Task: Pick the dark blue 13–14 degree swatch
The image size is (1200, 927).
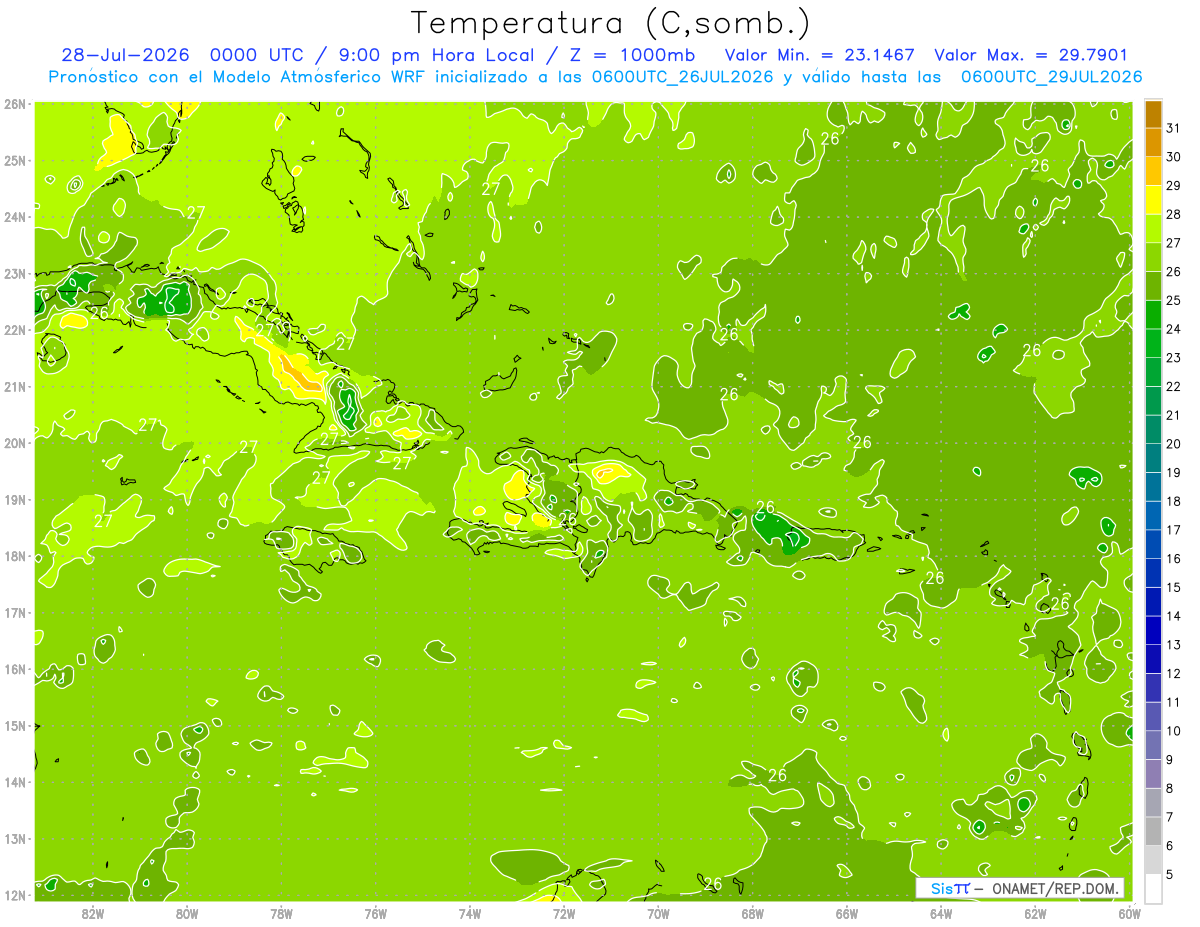Action: 1153,630
